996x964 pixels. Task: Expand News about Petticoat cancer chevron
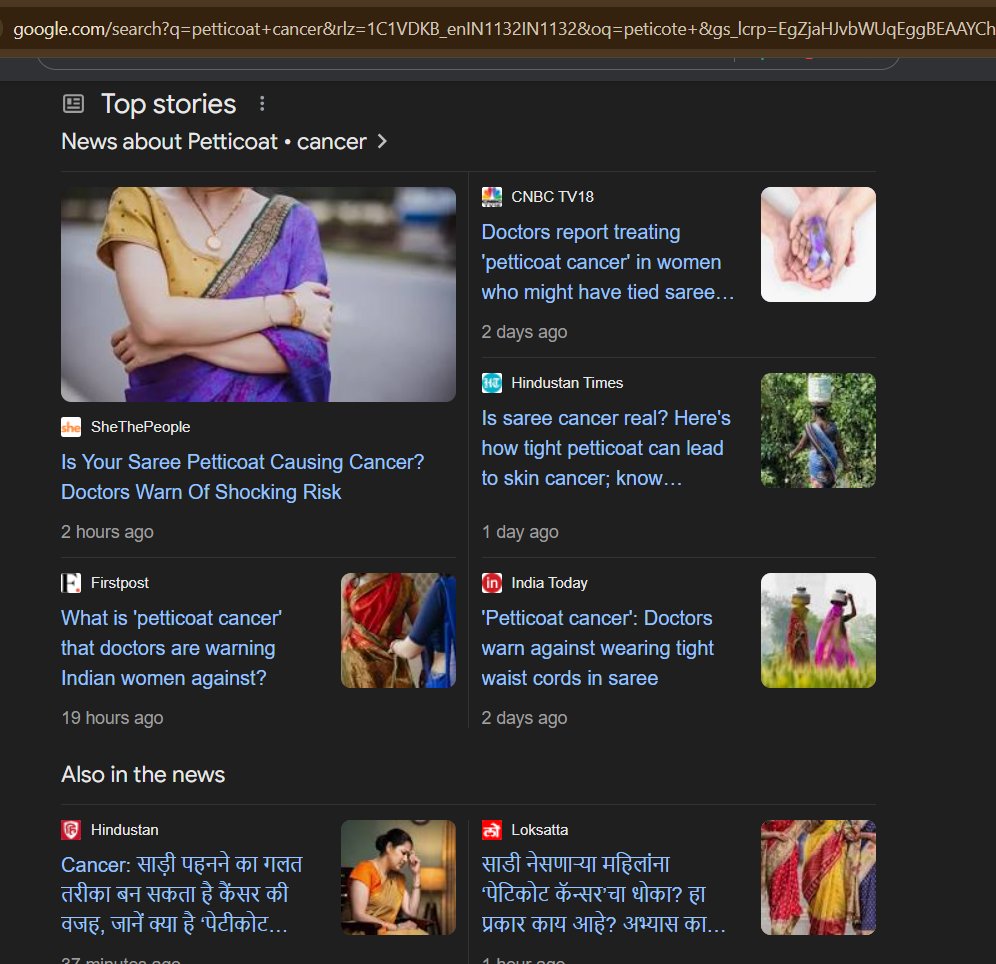coord(382,141)
